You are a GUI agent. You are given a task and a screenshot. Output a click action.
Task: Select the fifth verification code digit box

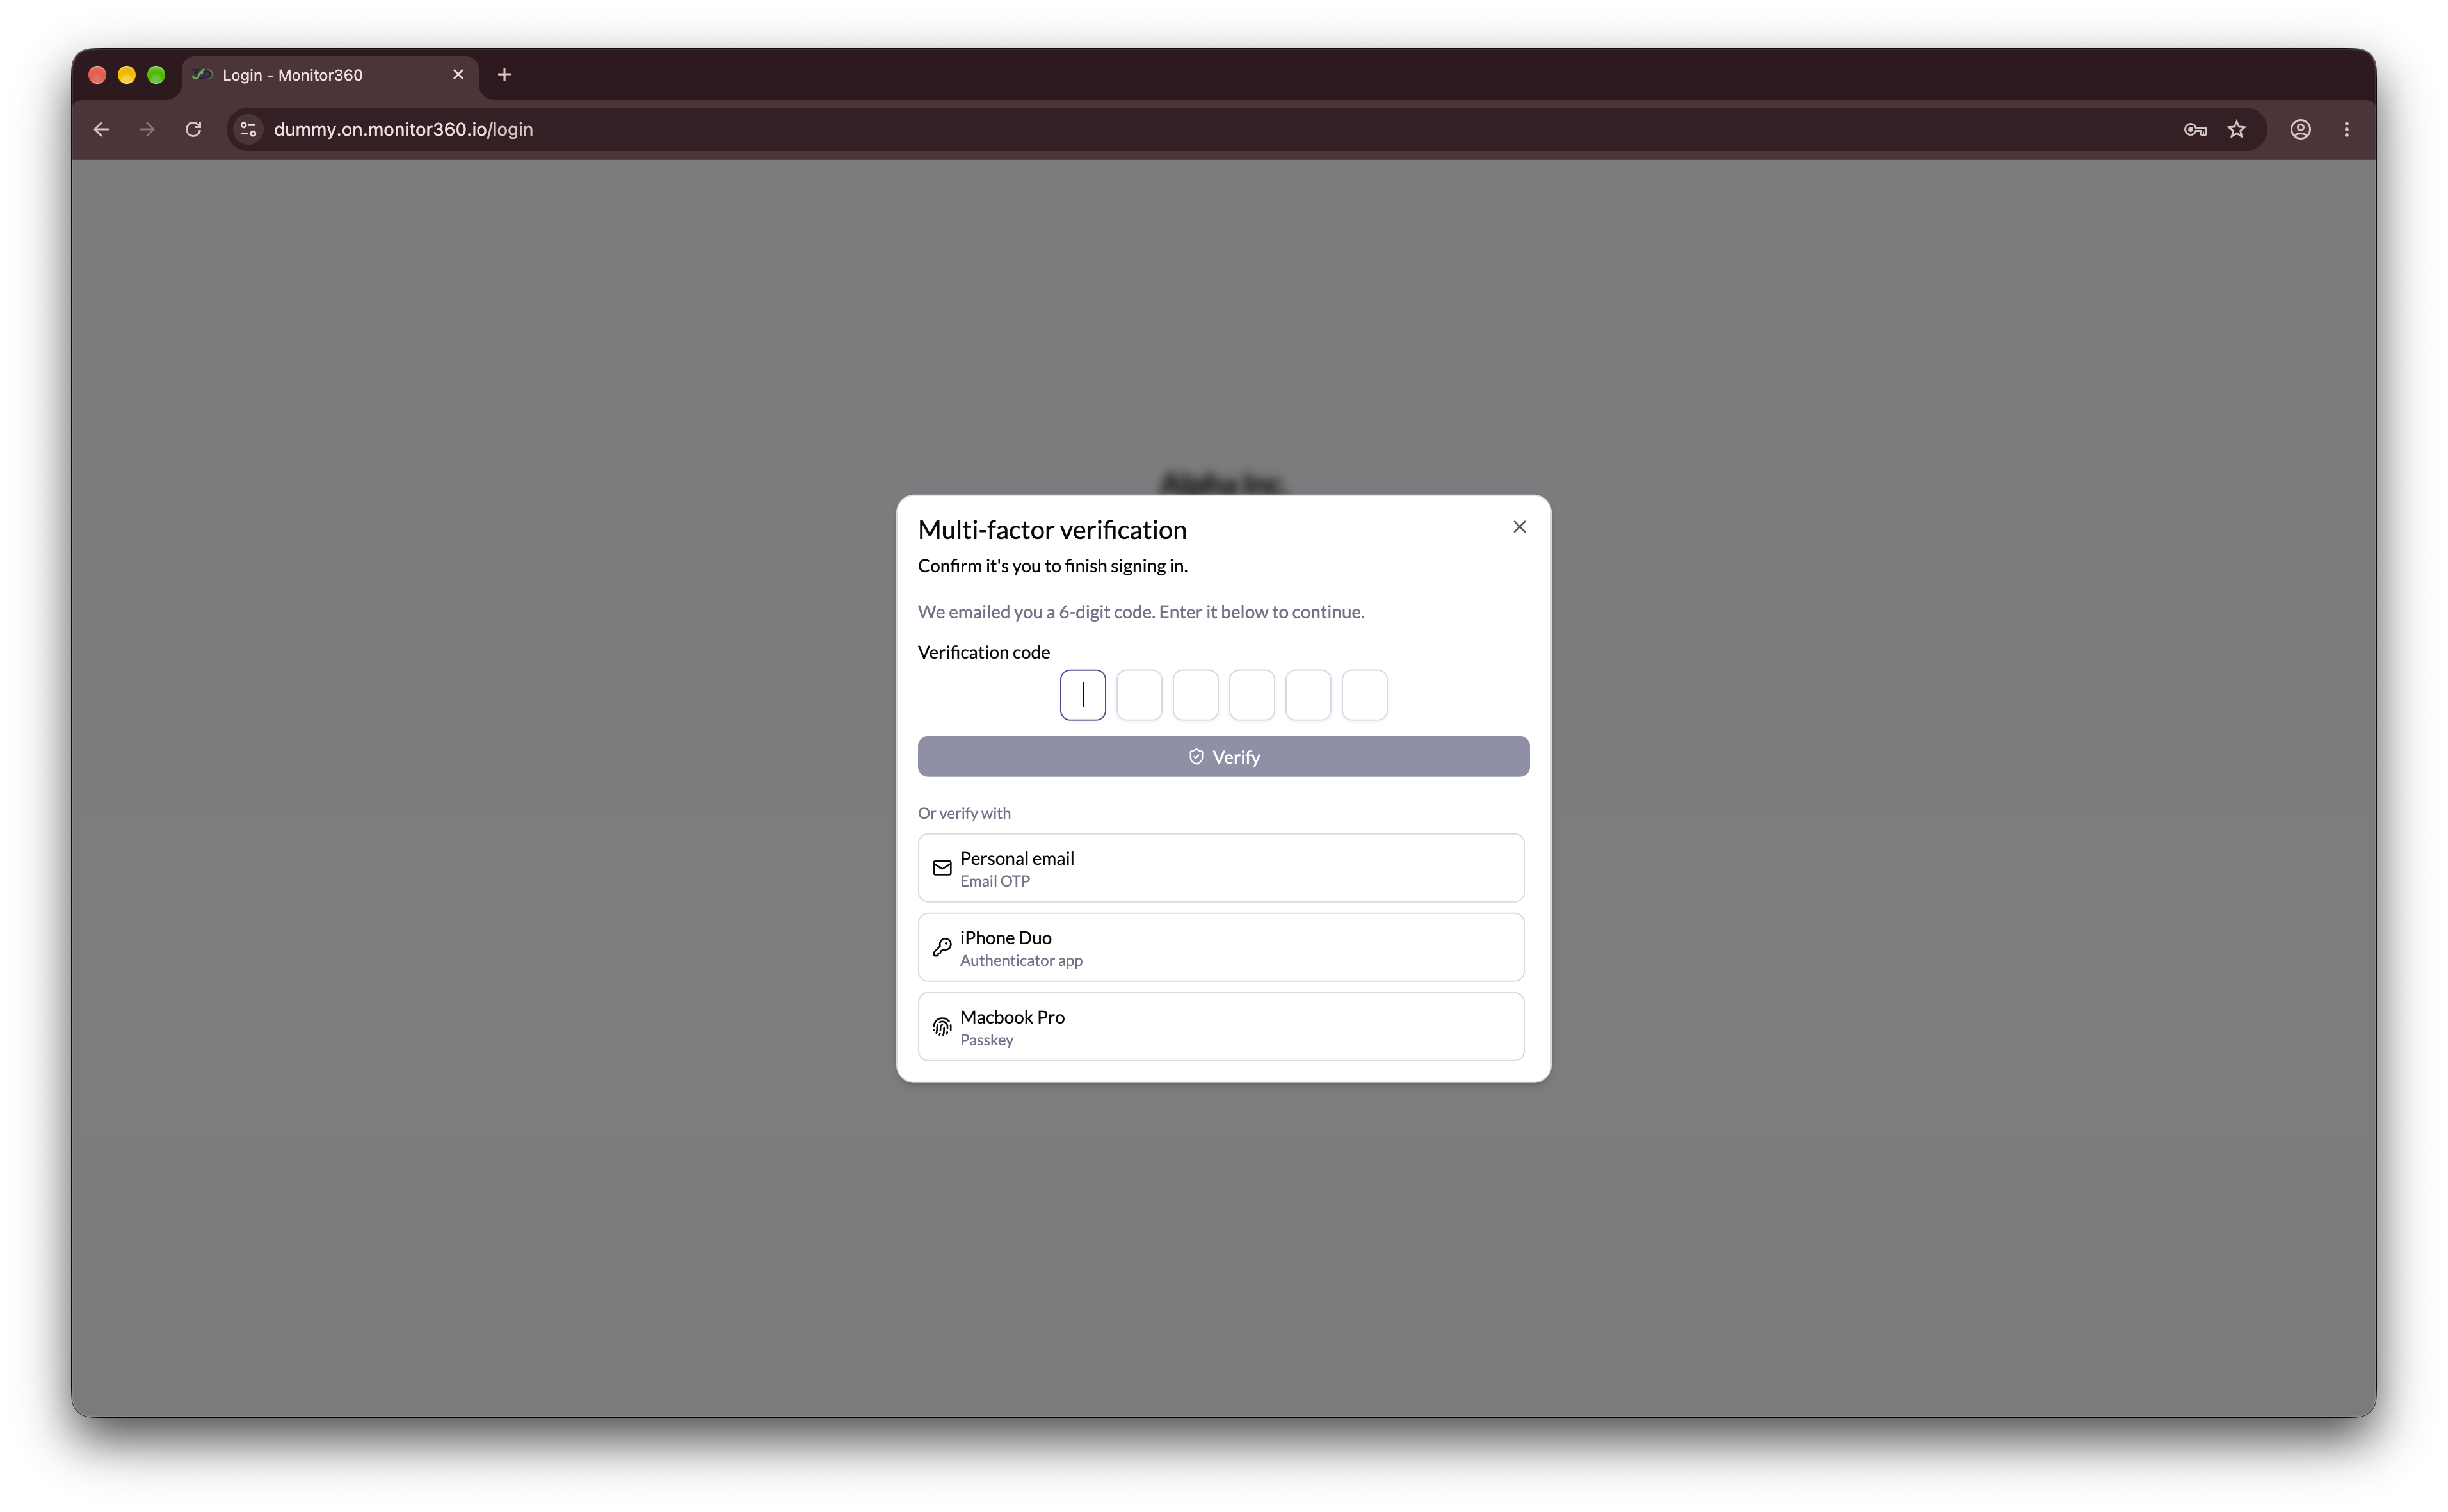[1308, 695]
